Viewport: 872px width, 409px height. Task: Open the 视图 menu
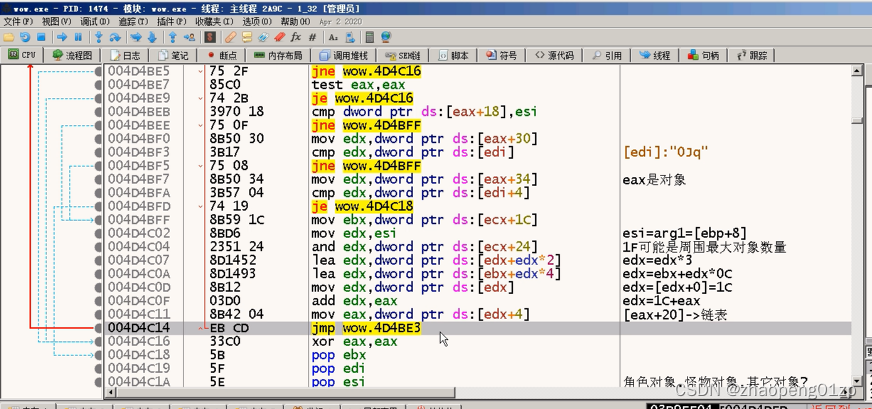tap(56, 22)
